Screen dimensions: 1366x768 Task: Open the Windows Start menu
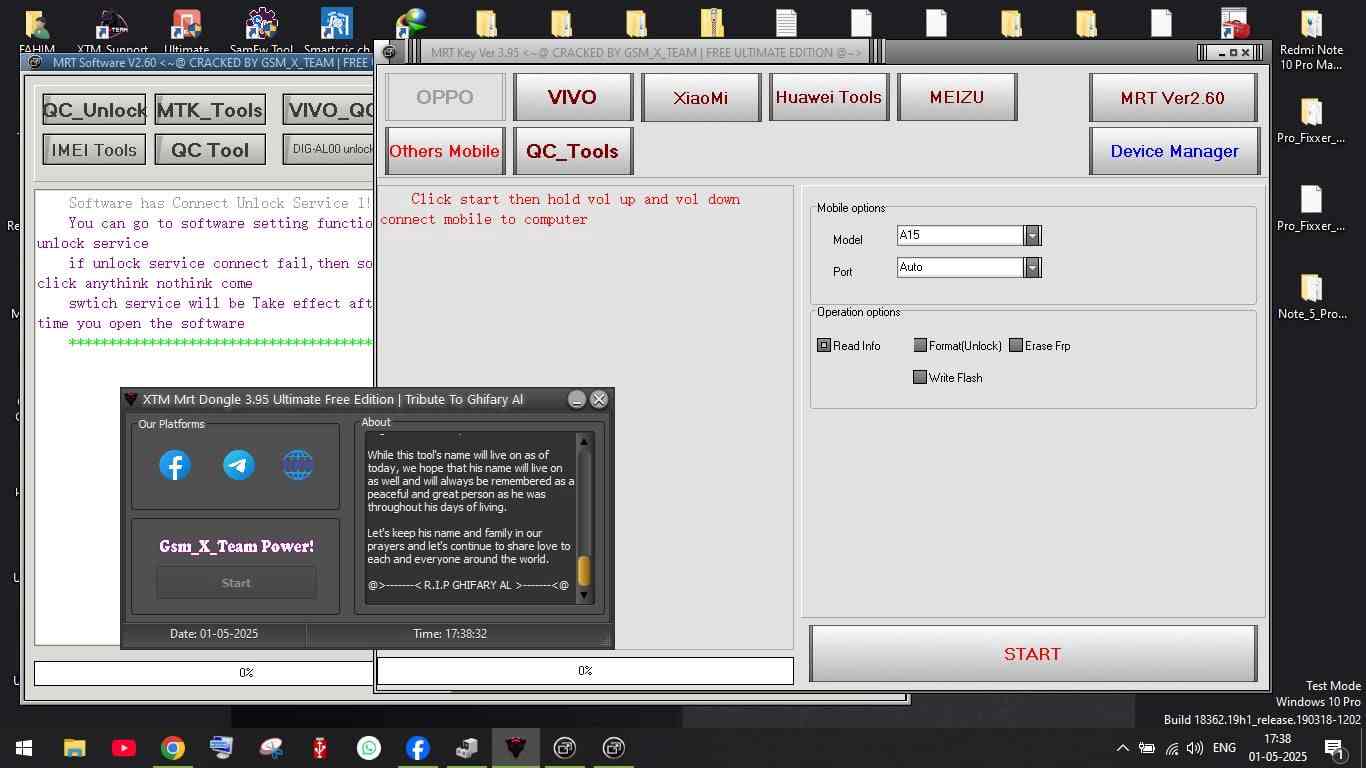point(23,747)
